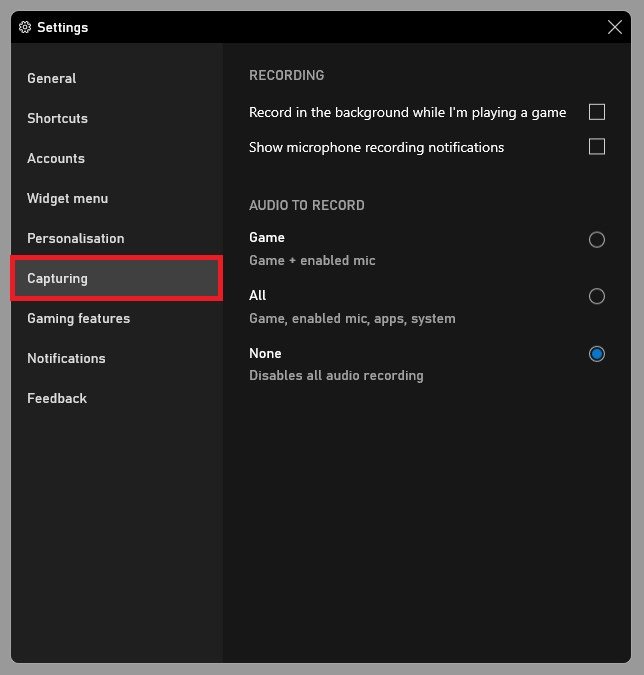644x675 pixels.
Task: Enable background recording checkbox
Action: (597, 112)
